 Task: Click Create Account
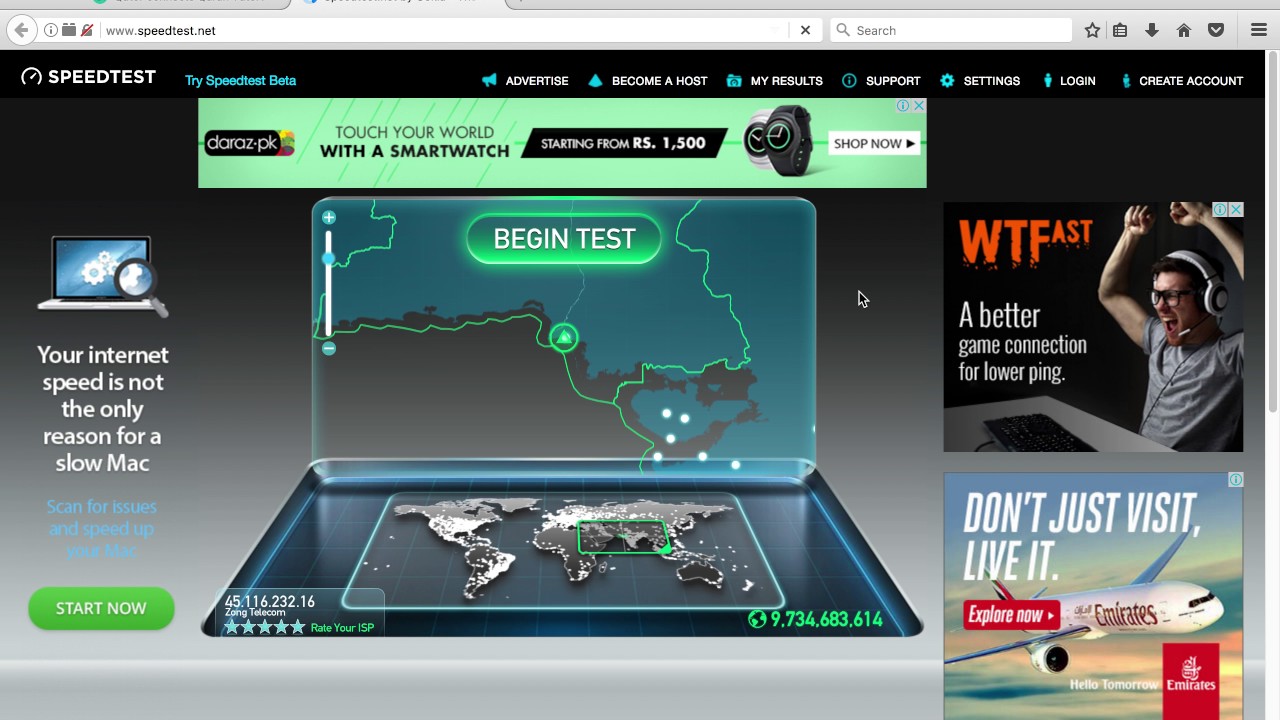(1181, 81)
